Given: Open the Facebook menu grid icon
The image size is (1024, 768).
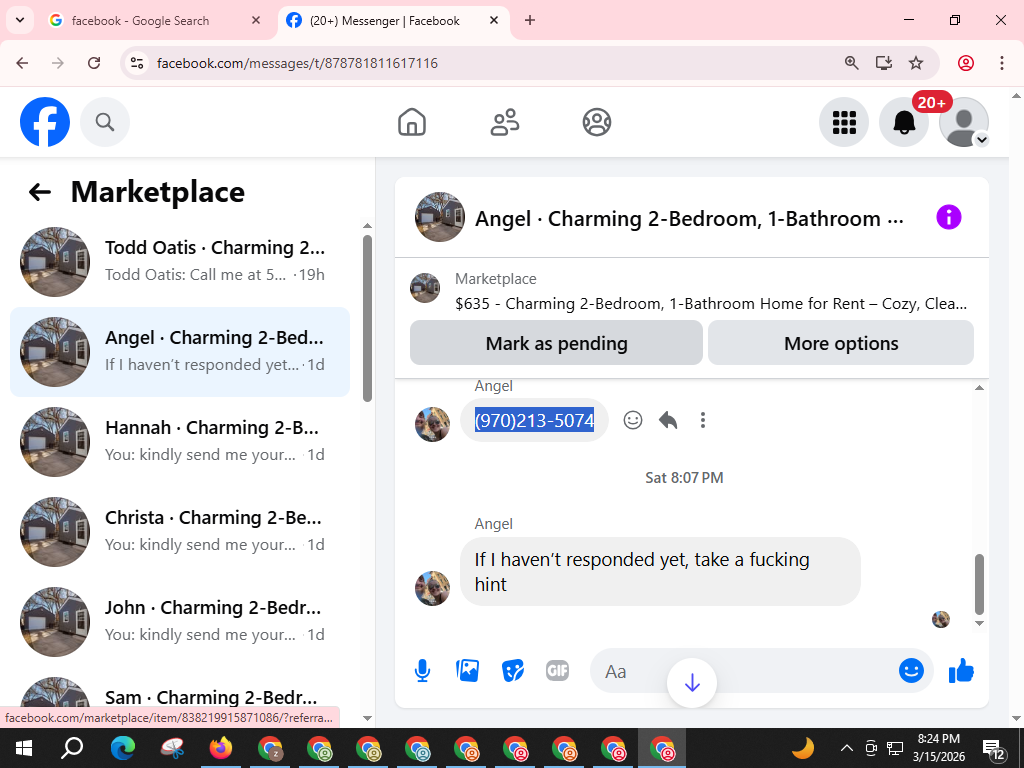Looking at the screenshot, I should pyautogui.click(x=844, y=122).
